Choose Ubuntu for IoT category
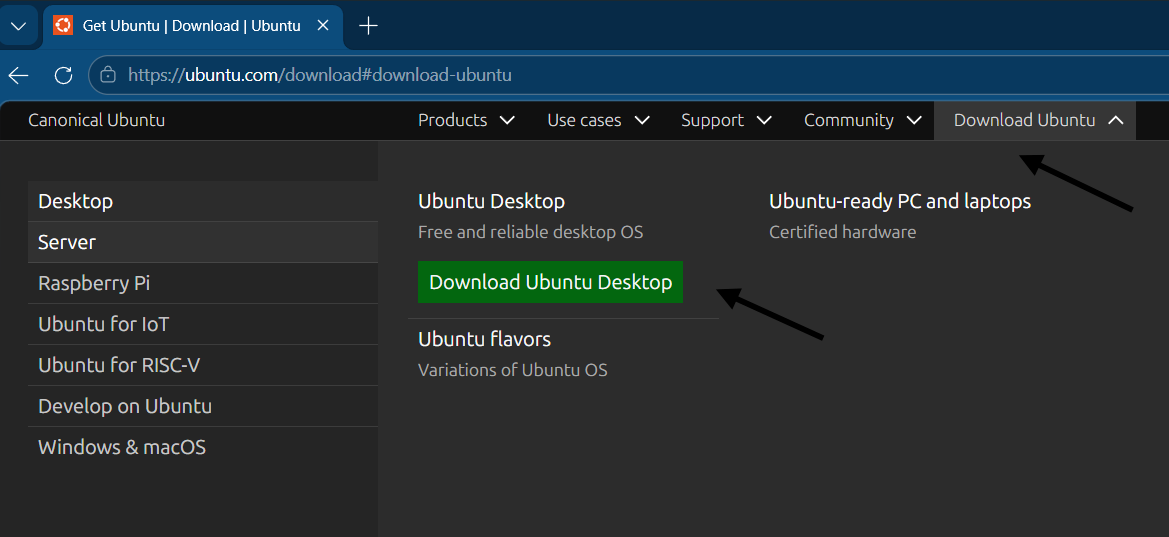Screen dimensions: 1169x537 (104, 324)
